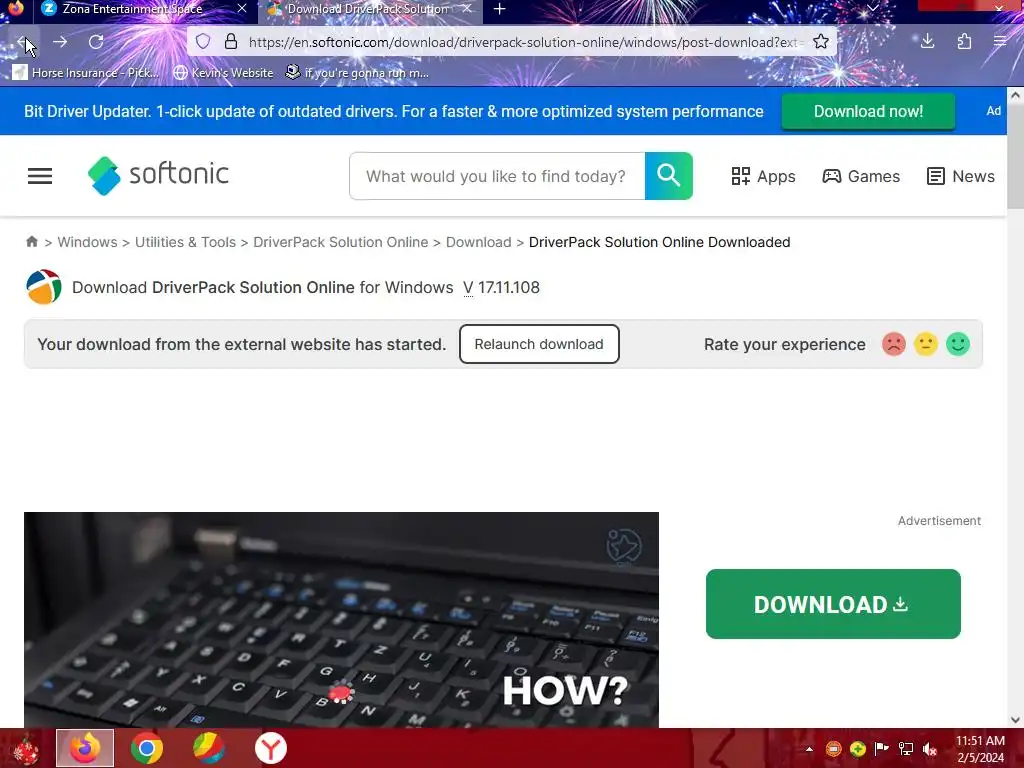Click the DriverPack Solution Online breadcrumb
Screen dimensions: 1024x768
click(340, 242)
